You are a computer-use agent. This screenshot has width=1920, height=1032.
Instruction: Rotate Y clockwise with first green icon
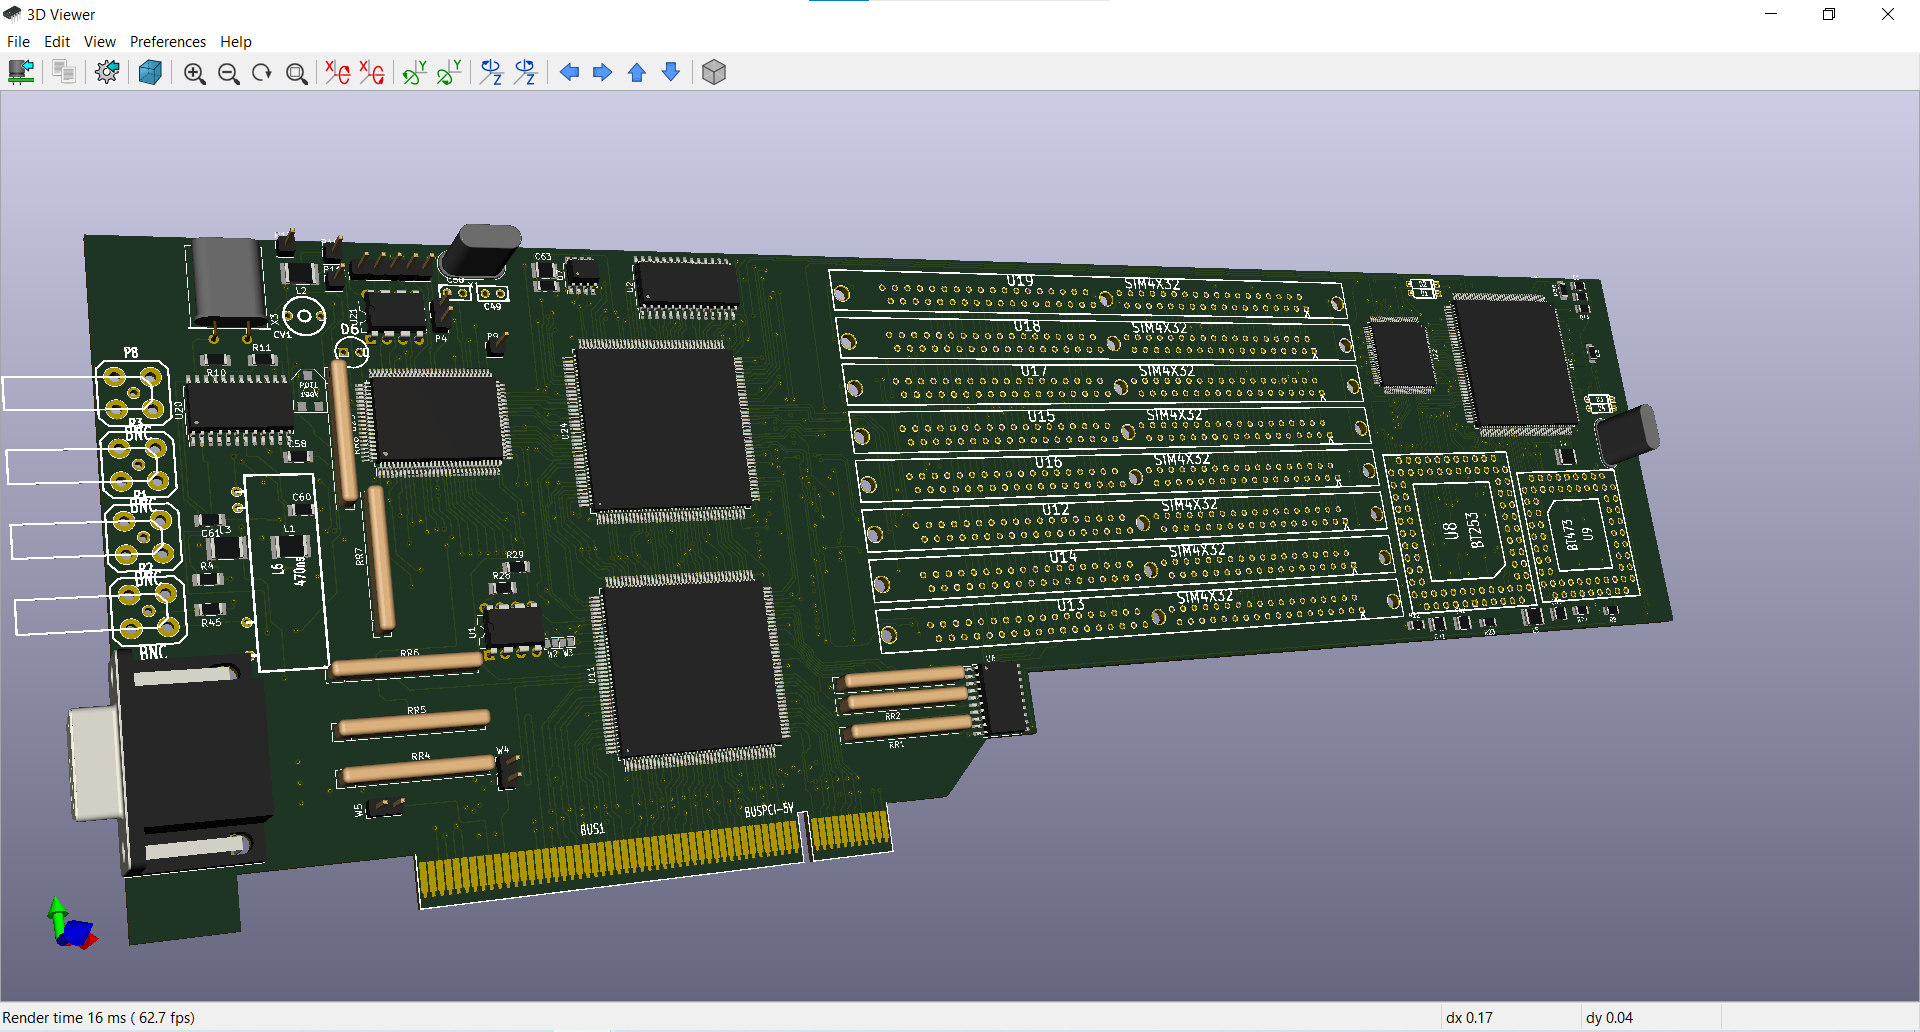(414, 72)
